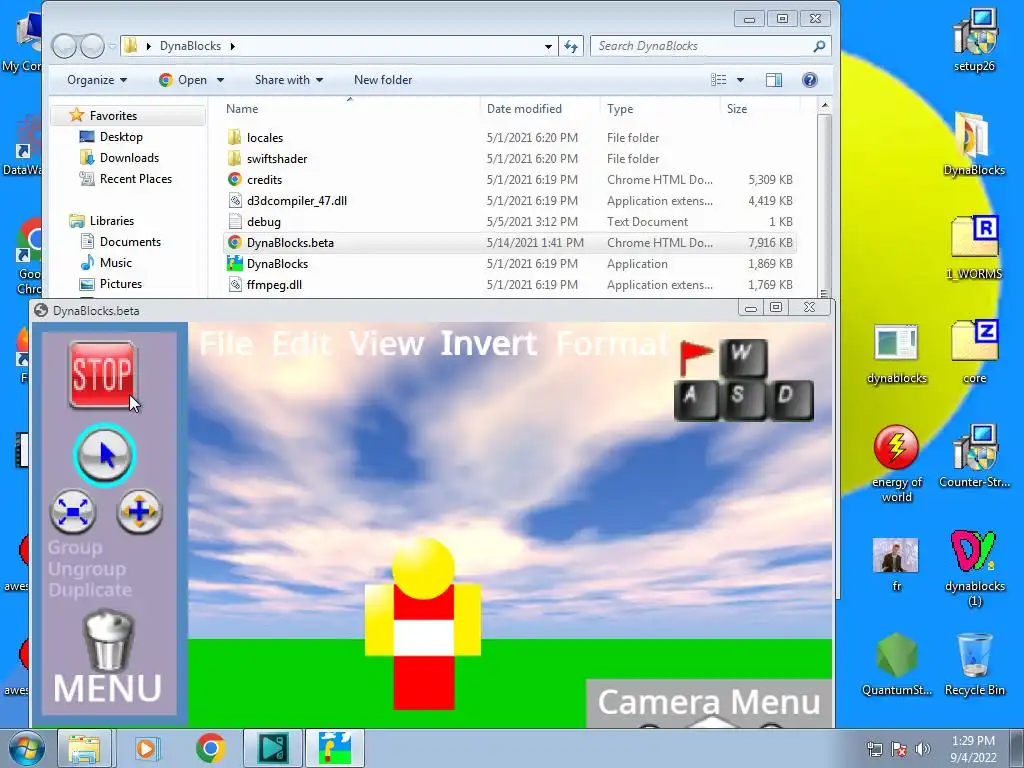Open the View menu in DynaBlocks
The width and height of the screenshot is (1024, 768).
[x=387, y=344]
